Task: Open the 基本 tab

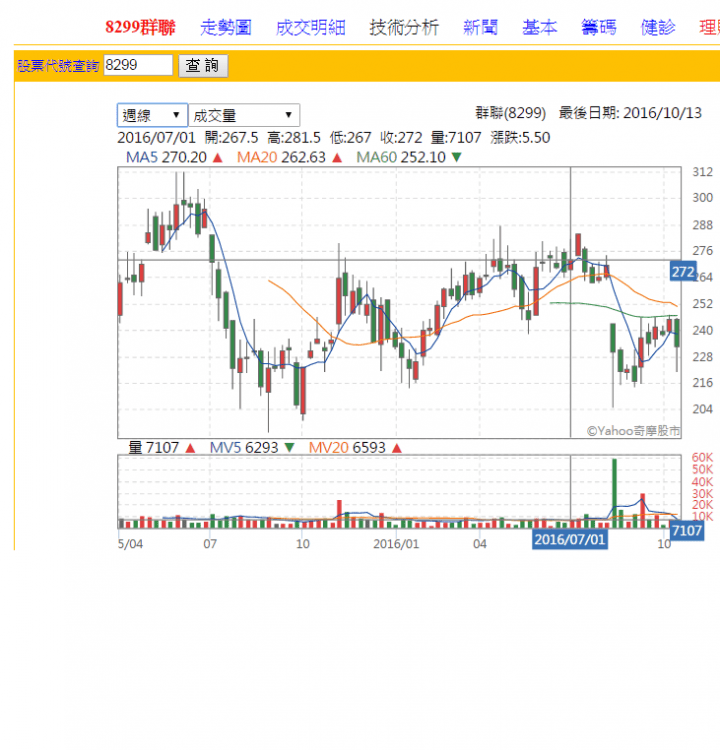Action: click(x=540, y=27)
